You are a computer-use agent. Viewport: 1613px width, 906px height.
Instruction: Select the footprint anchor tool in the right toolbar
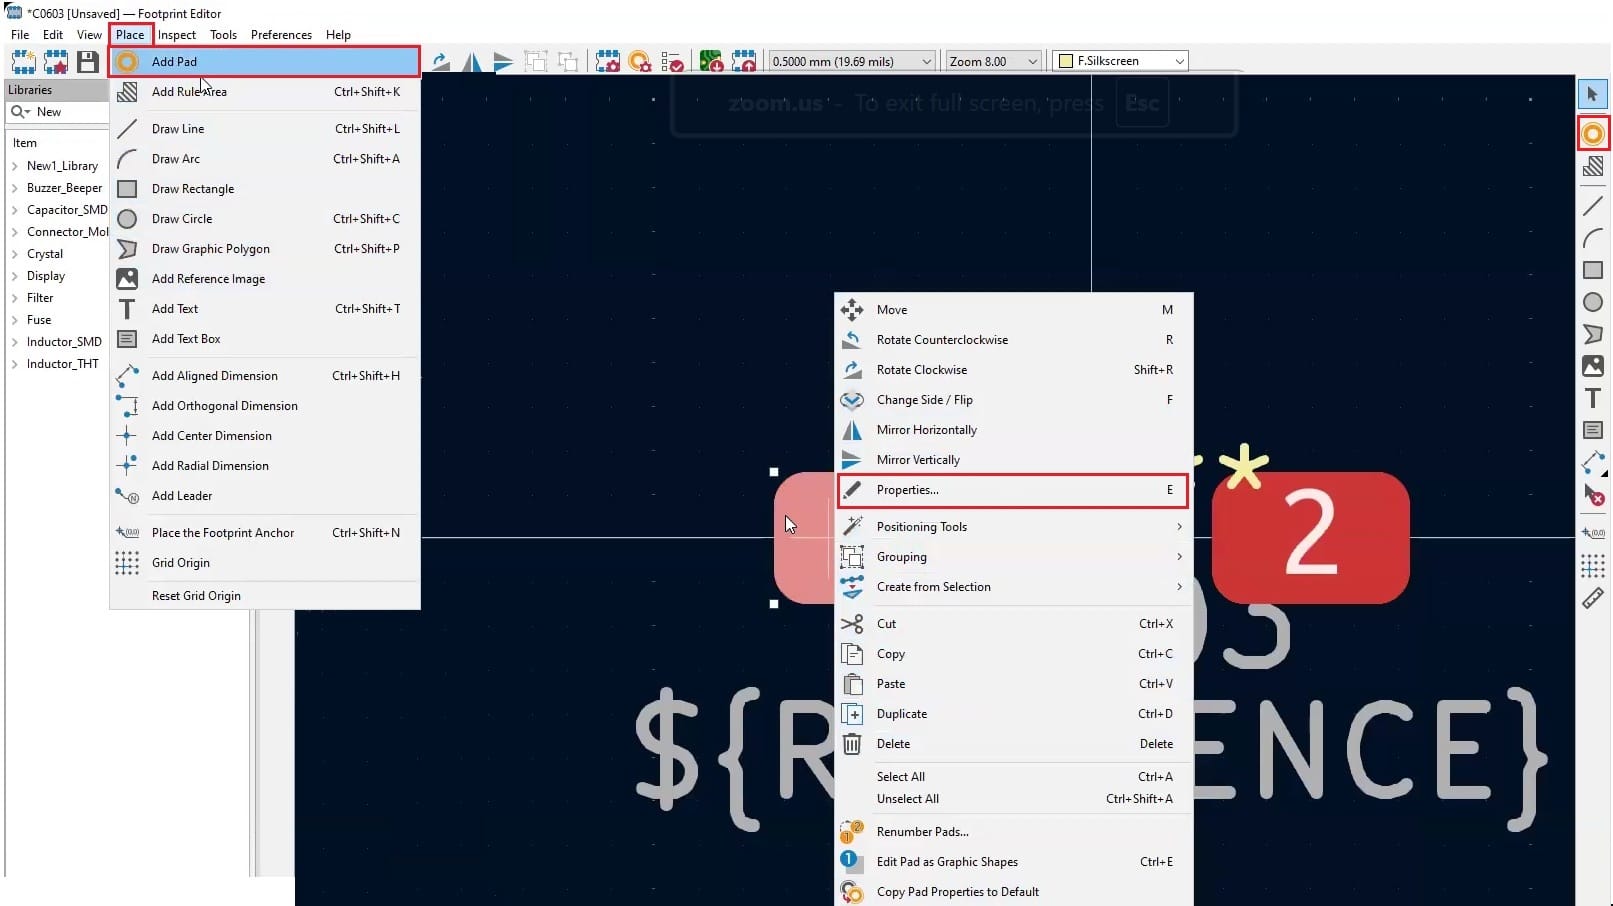click(1593, 534)
